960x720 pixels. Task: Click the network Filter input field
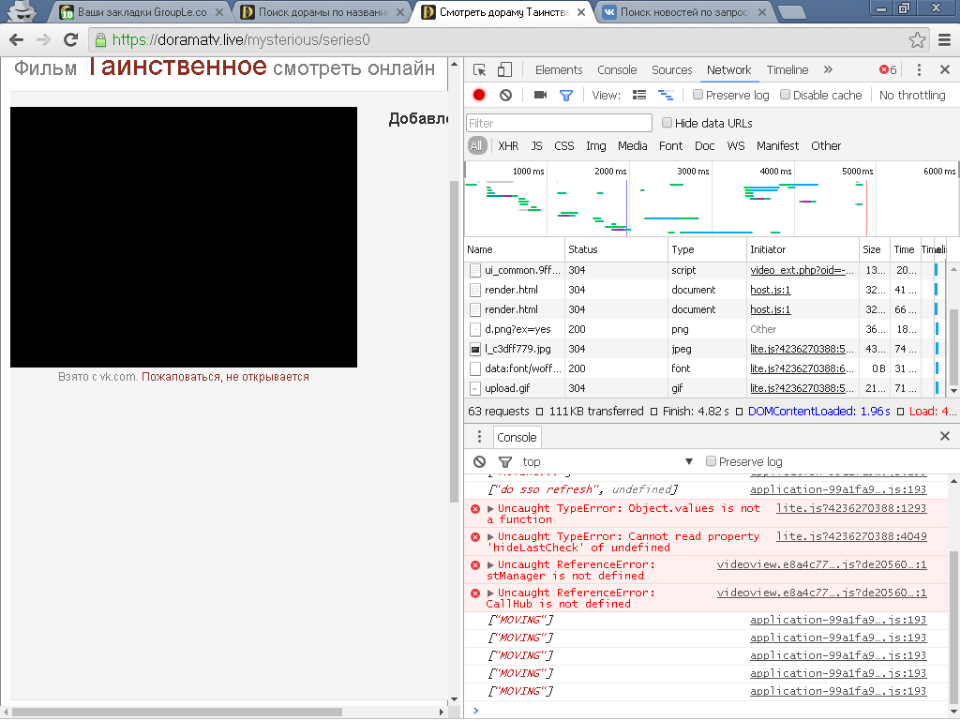[559, 123]
